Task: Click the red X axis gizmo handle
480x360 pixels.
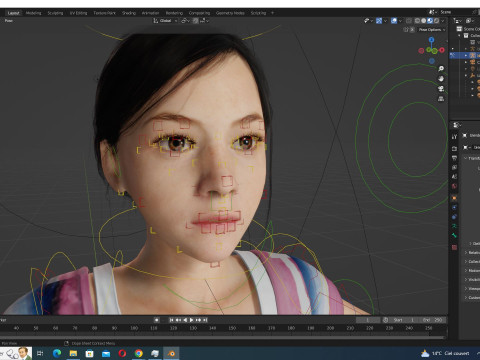Action: click(442, 50)
